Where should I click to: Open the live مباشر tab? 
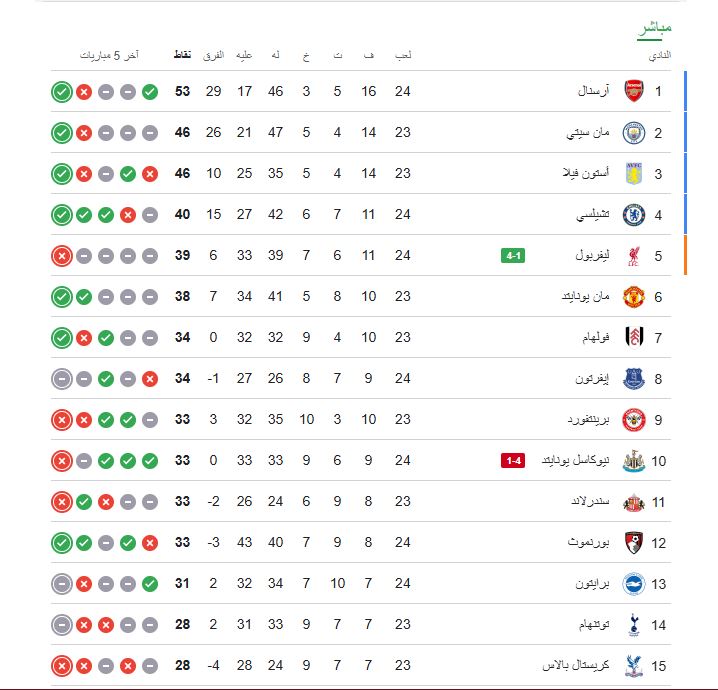654,28
